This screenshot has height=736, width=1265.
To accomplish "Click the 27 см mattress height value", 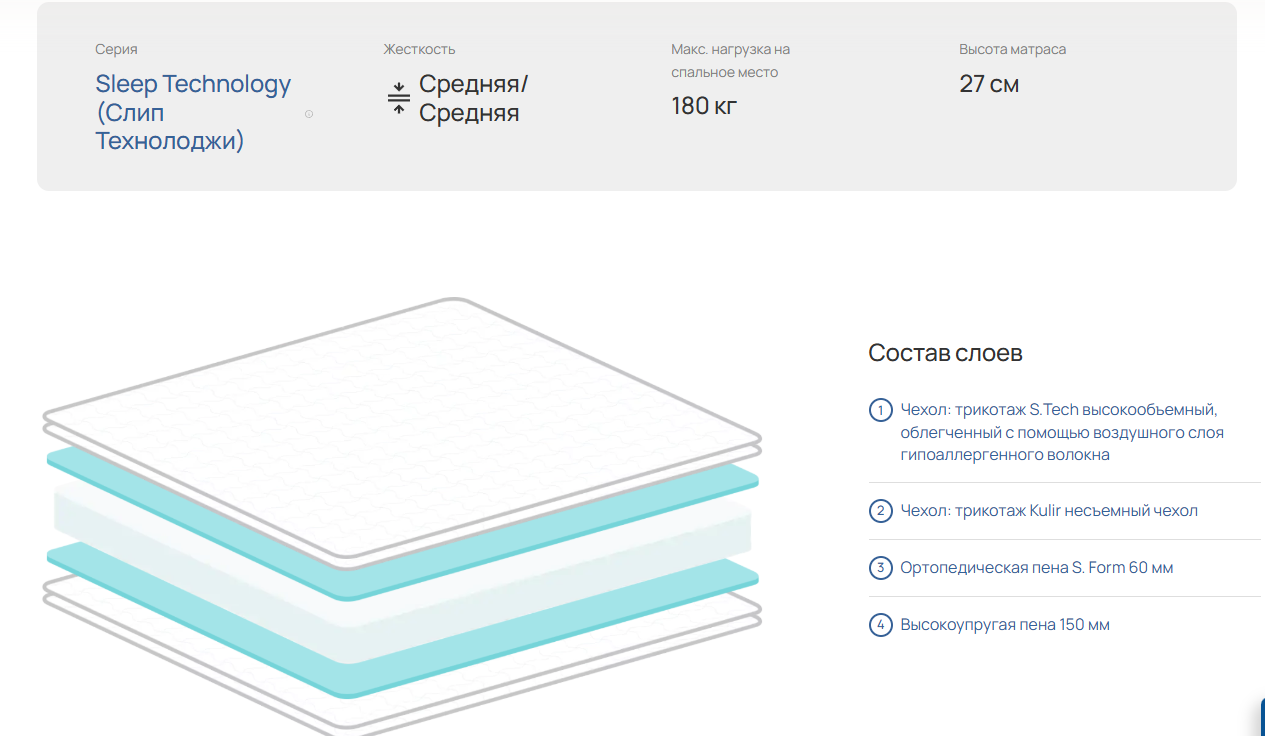I will tap(989, 84).
